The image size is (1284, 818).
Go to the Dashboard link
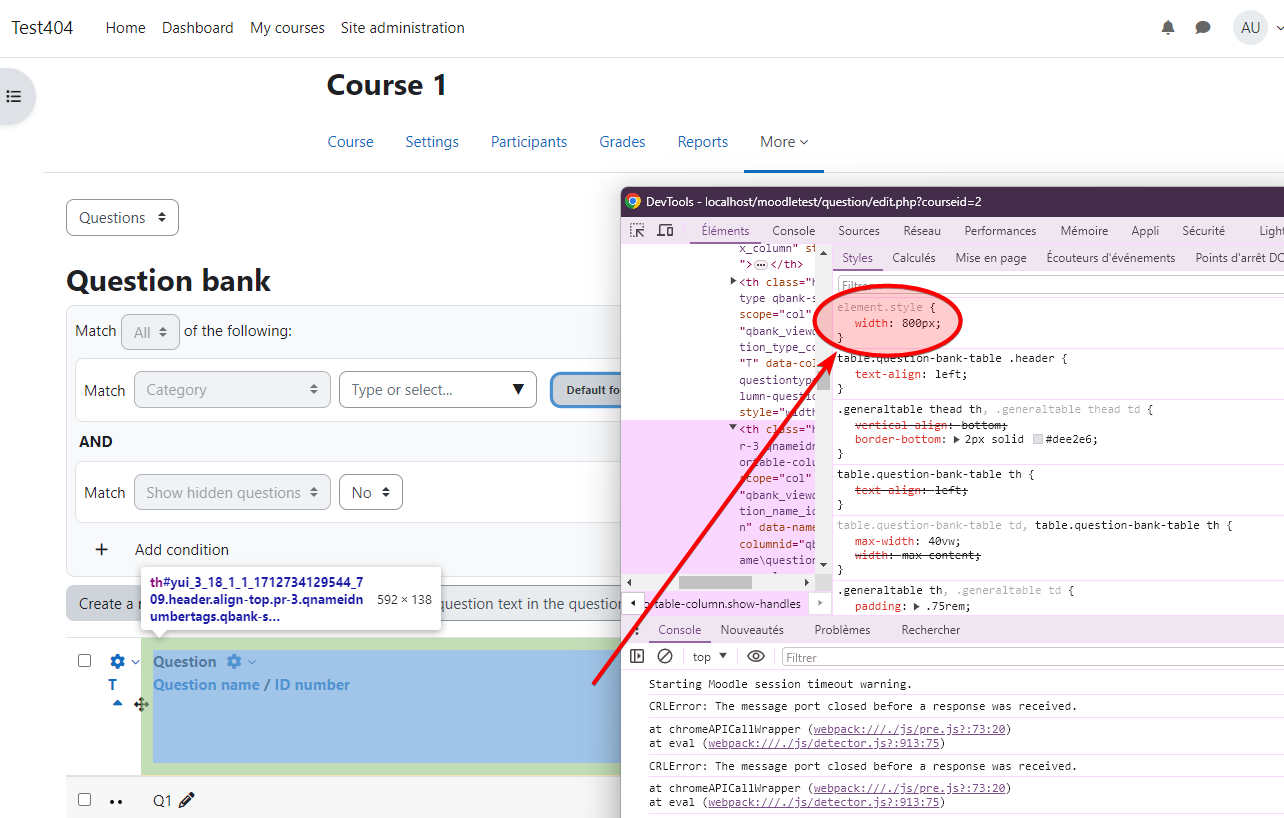click(197, 28)
